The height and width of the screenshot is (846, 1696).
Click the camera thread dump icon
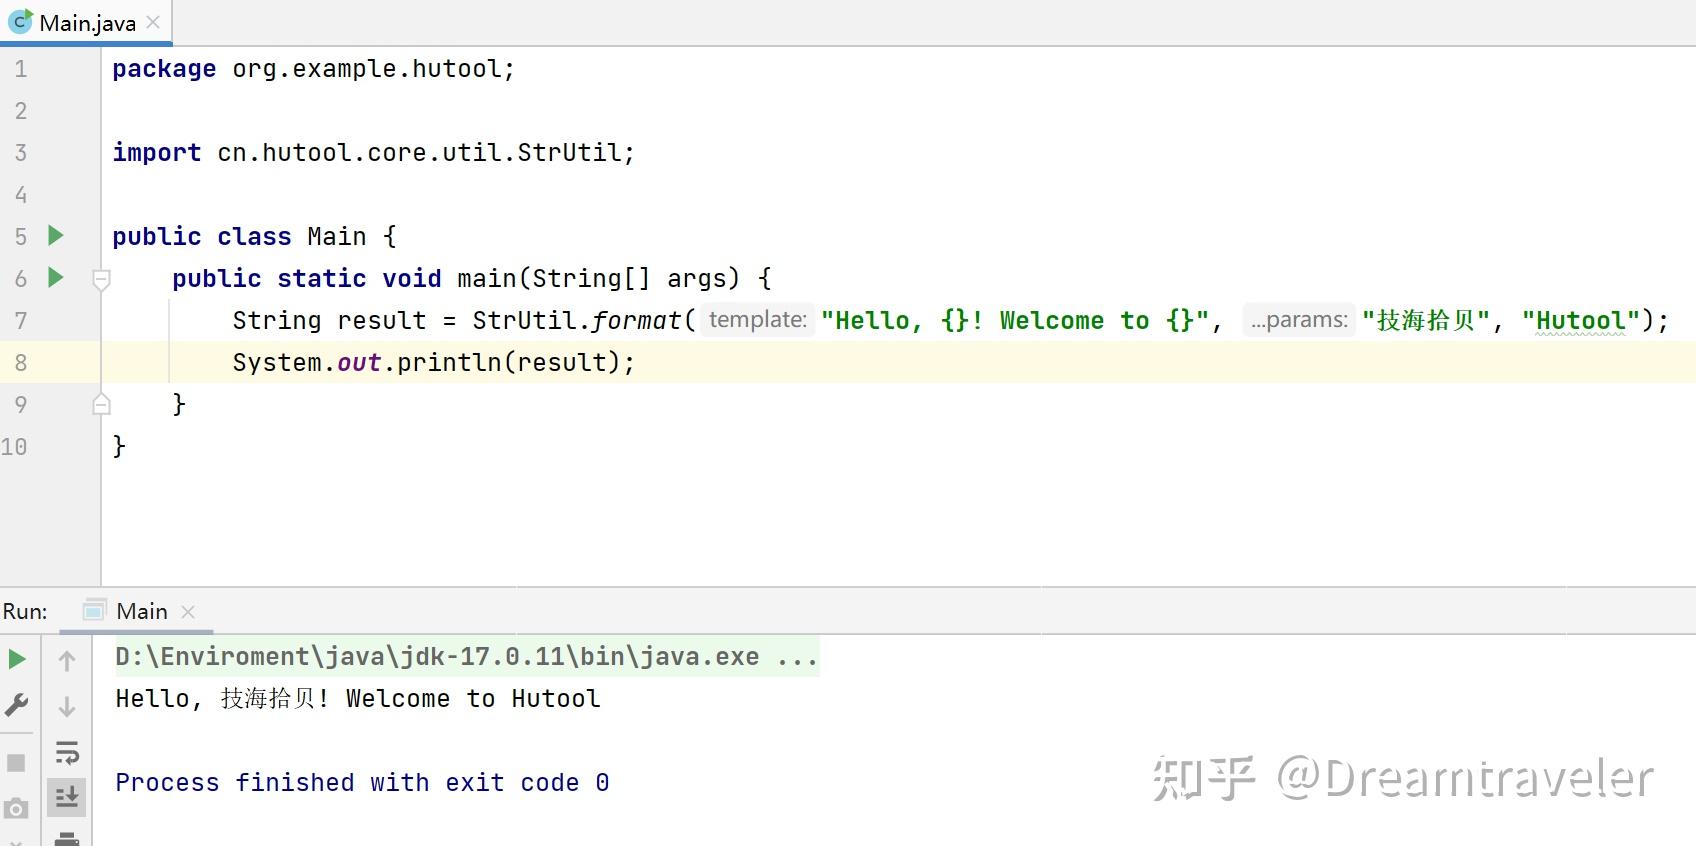[16, 808]
